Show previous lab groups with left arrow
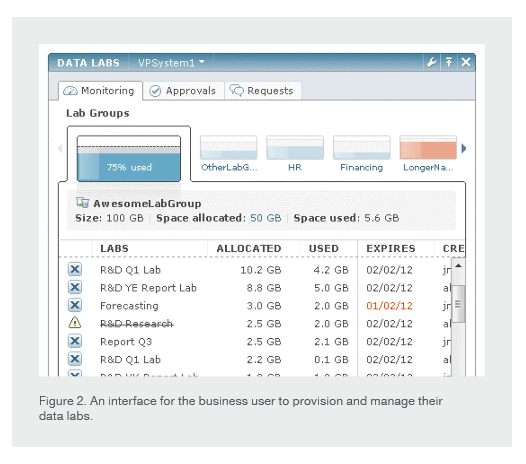The height and width of the screenshot is (464, 526). point(60,148)
